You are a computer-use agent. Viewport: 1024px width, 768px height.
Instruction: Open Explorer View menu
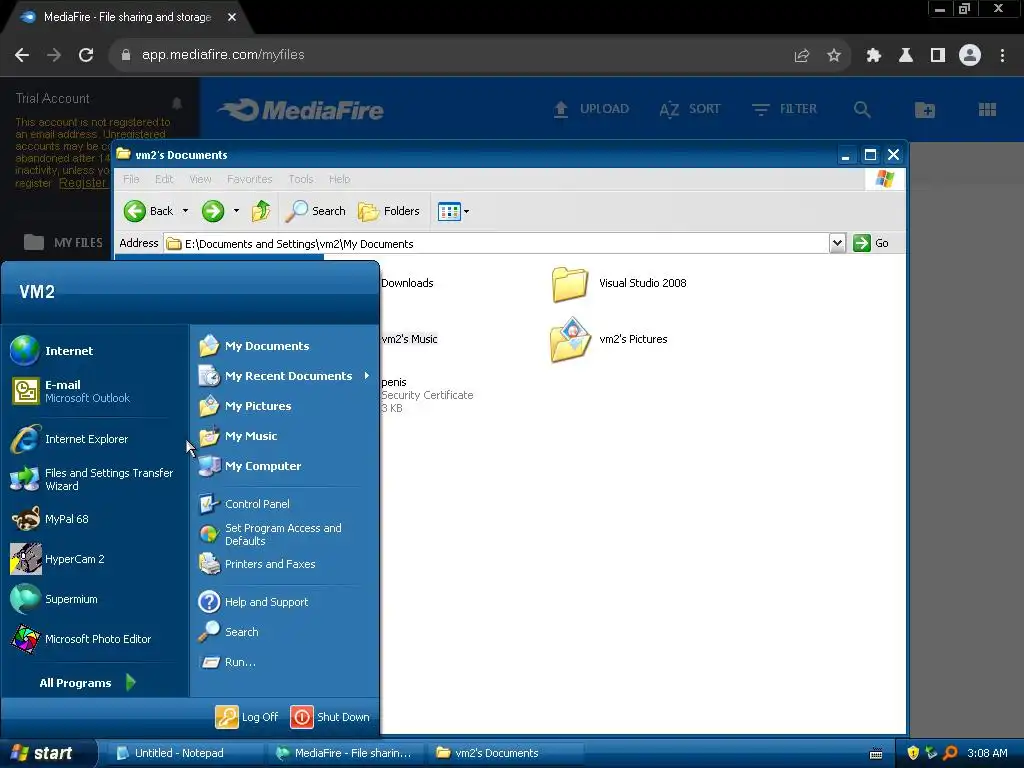point(200,179)
